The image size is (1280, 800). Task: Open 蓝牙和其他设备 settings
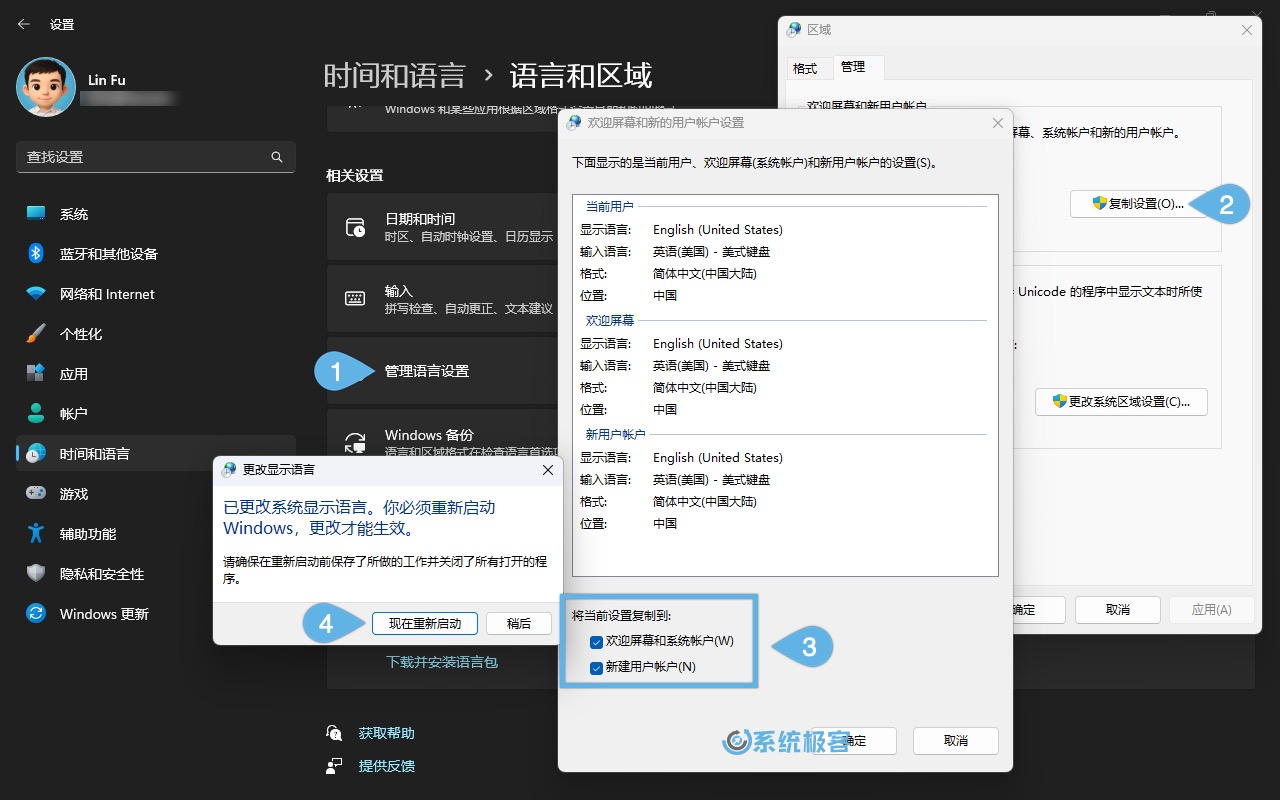point(156,254)
